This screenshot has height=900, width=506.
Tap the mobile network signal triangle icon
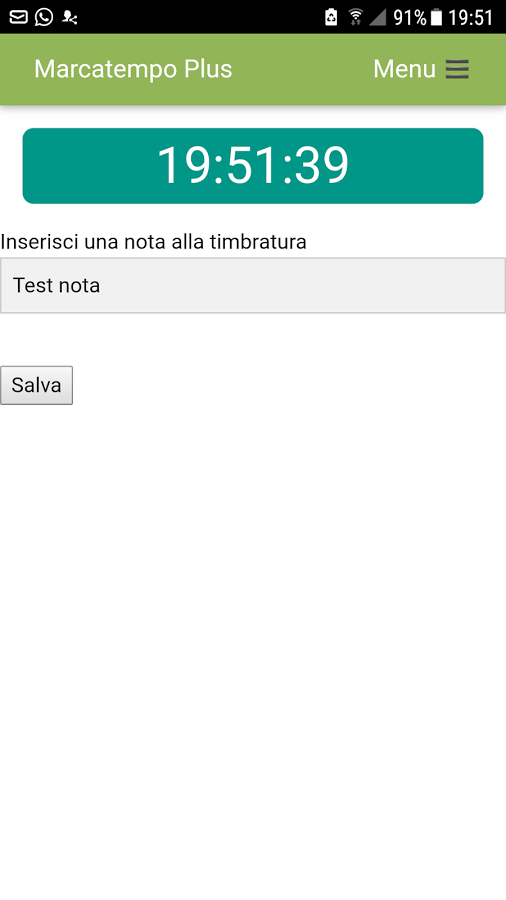[377, 17]
